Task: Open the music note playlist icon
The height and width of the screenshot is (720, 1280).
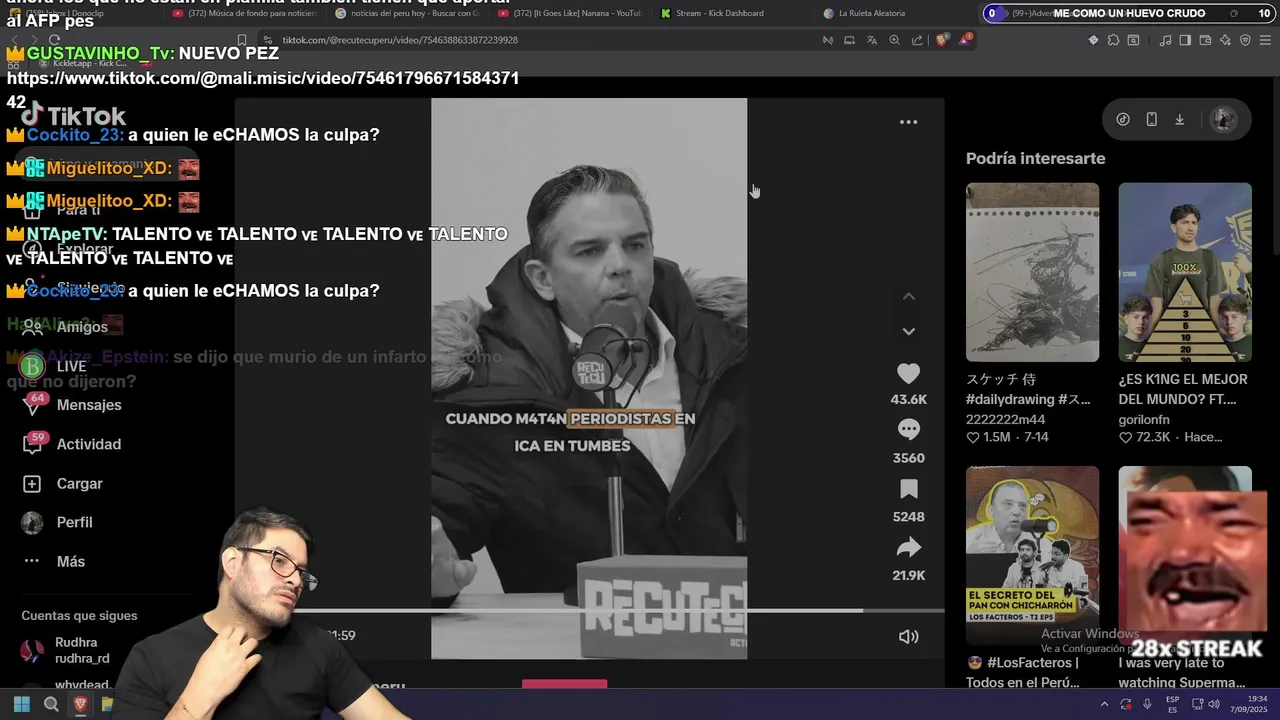Action: pyautogui.click(x=1165, y=40)
